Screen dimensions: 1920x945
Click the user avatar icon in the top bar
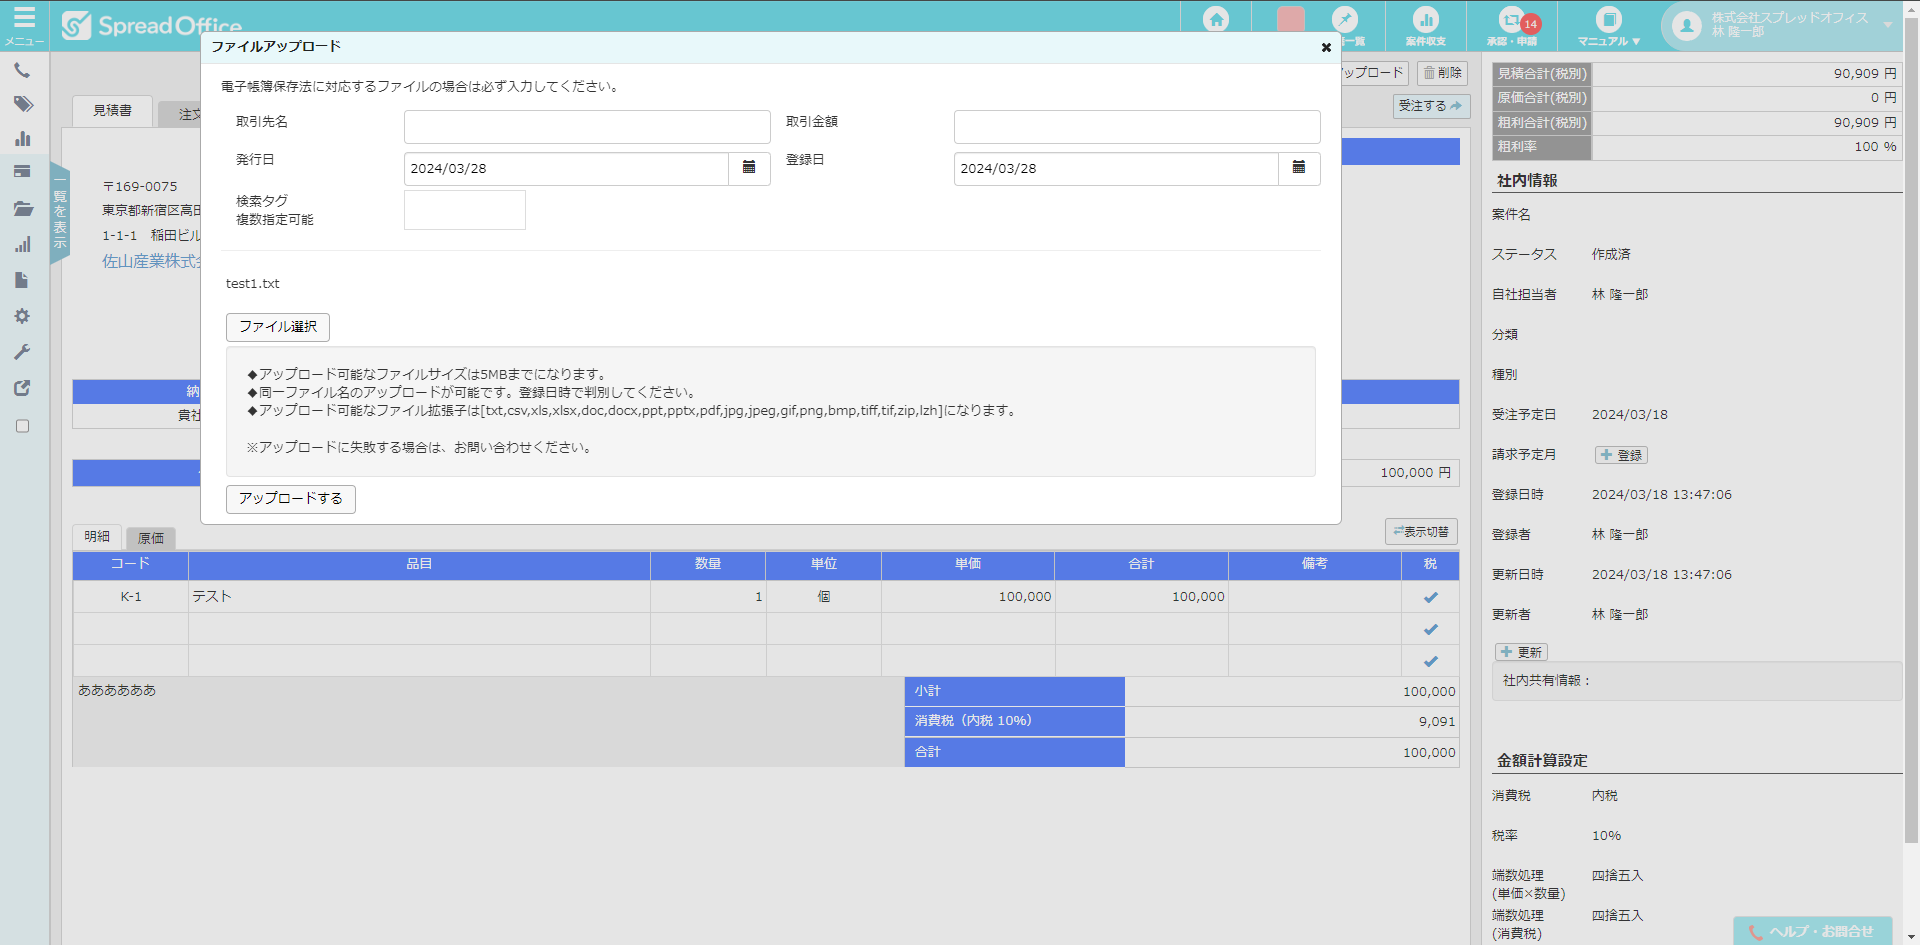coord(1686,25)
